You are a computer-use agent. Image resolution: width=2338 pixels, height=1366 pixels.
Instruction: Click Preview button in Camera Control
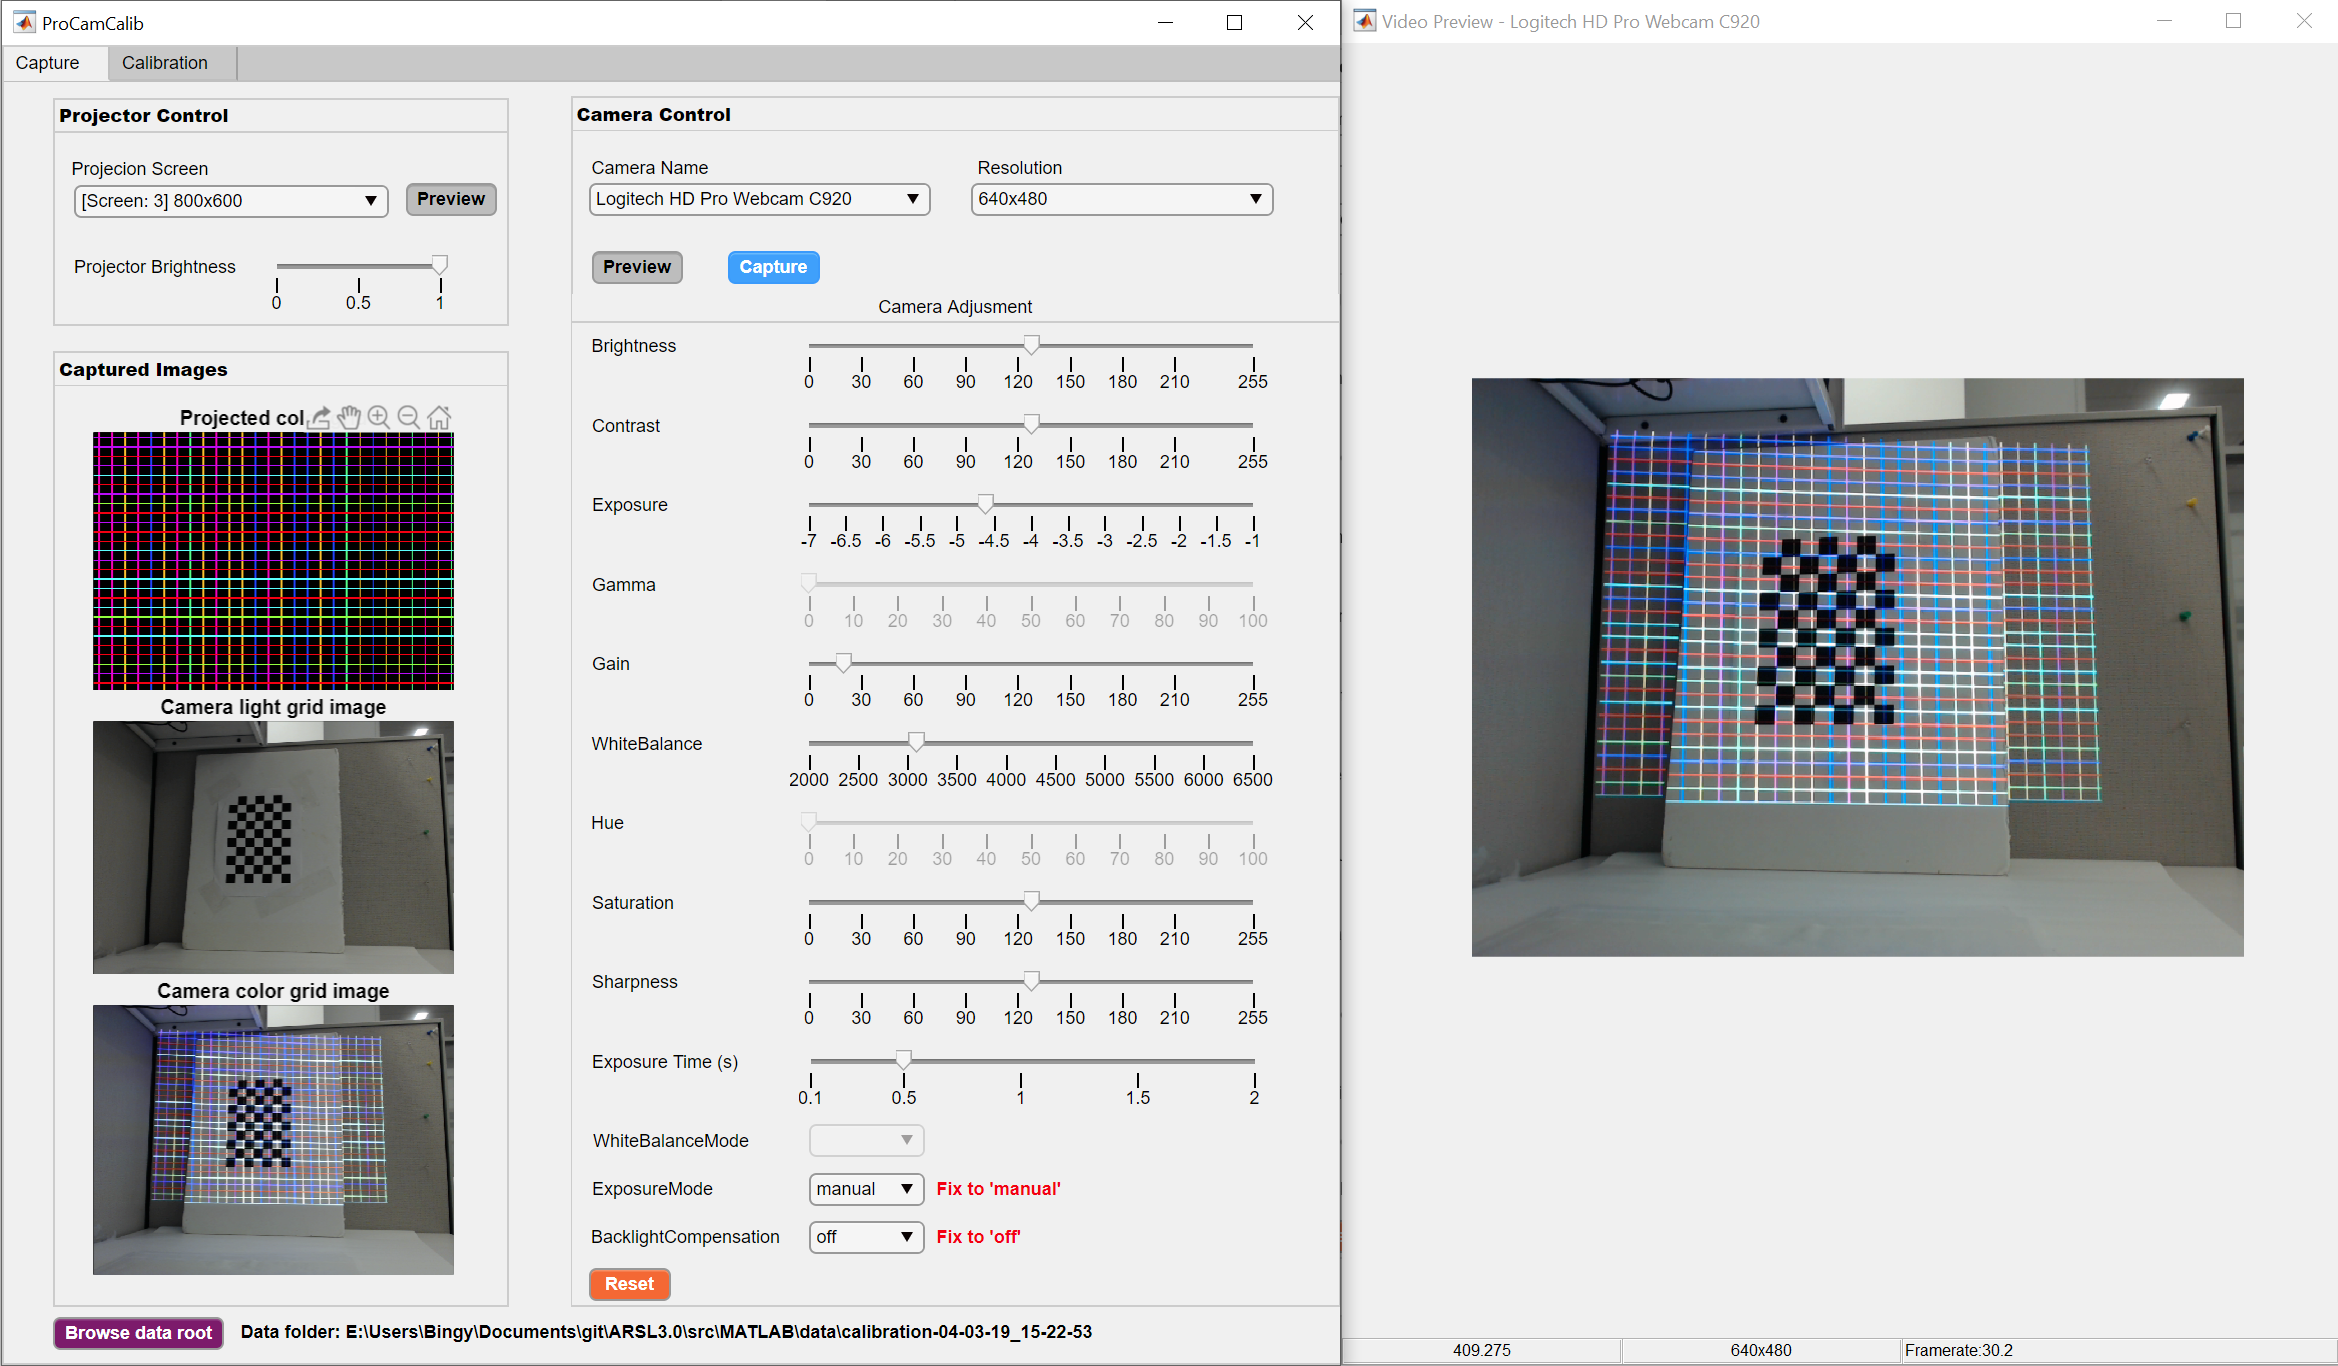636,265
